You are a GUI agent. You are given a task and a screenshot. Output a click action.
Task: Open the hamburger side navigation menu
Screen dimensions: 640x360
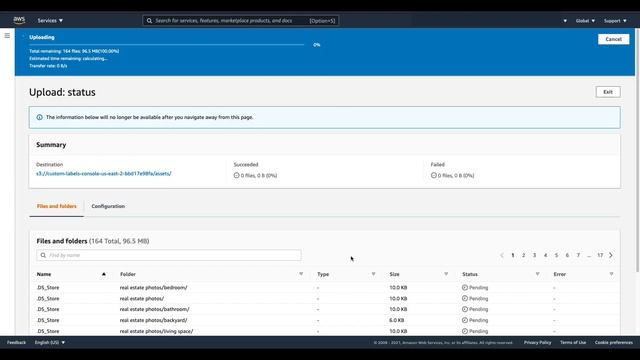pyautogui.click(x=7, y=36)
